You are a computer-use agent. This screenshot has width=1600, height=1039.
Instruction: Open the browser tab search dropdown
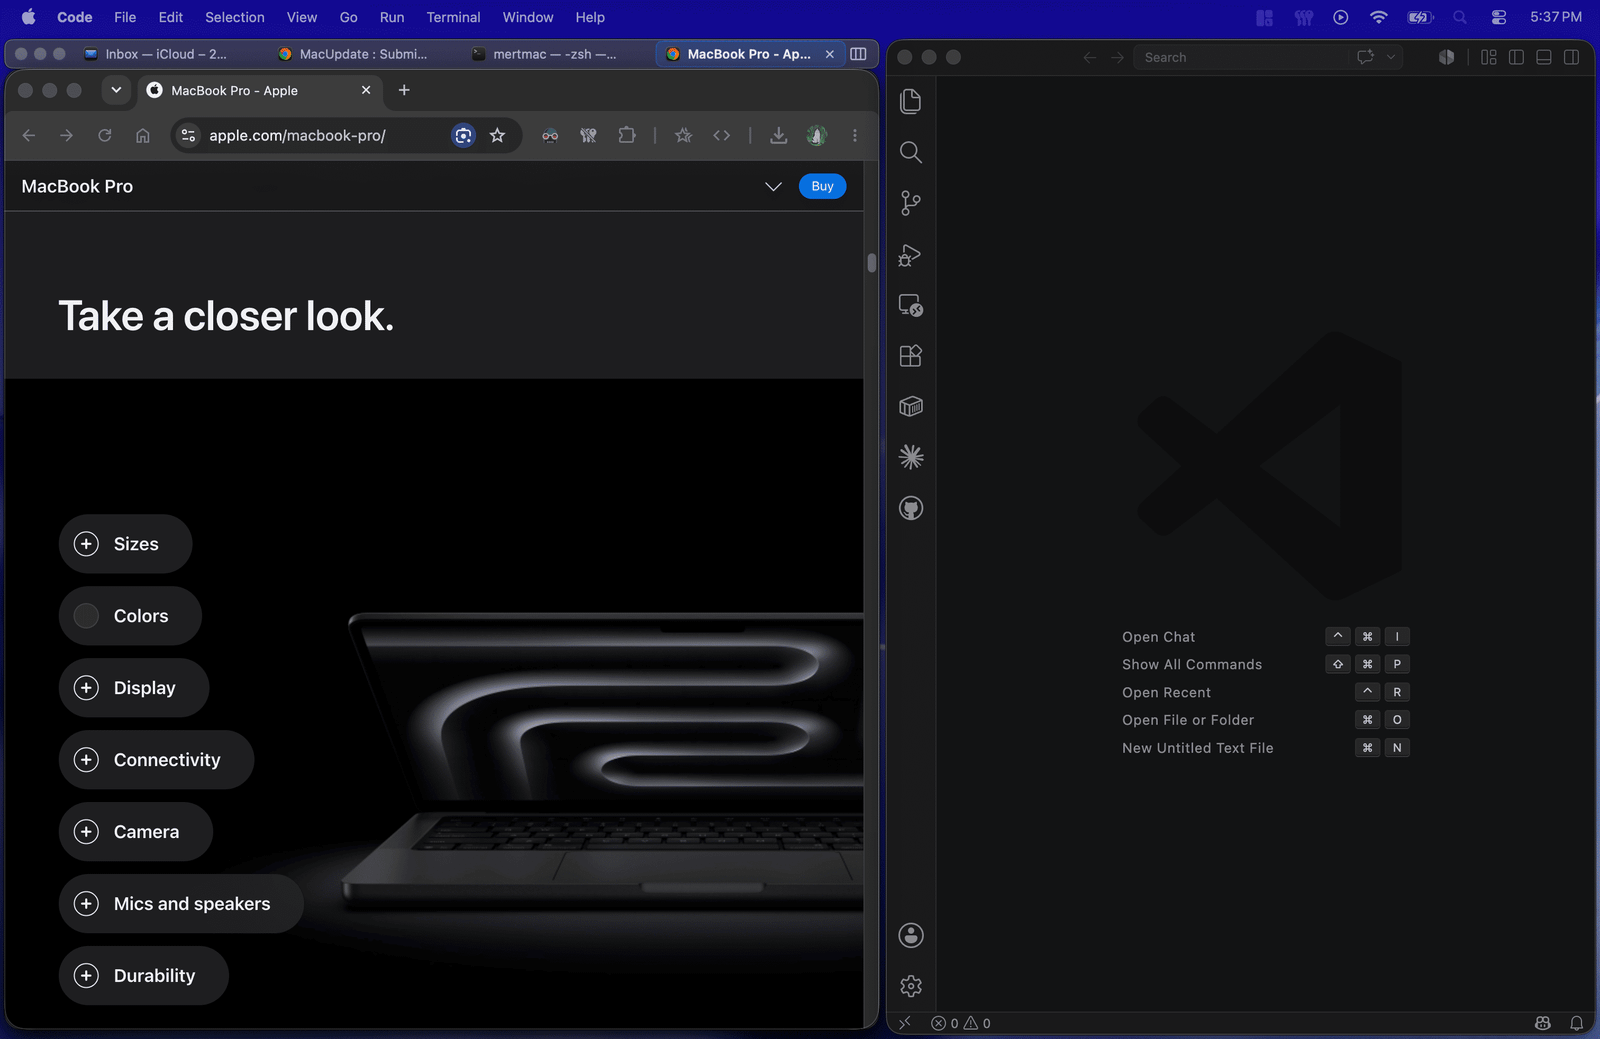point(116,90)
